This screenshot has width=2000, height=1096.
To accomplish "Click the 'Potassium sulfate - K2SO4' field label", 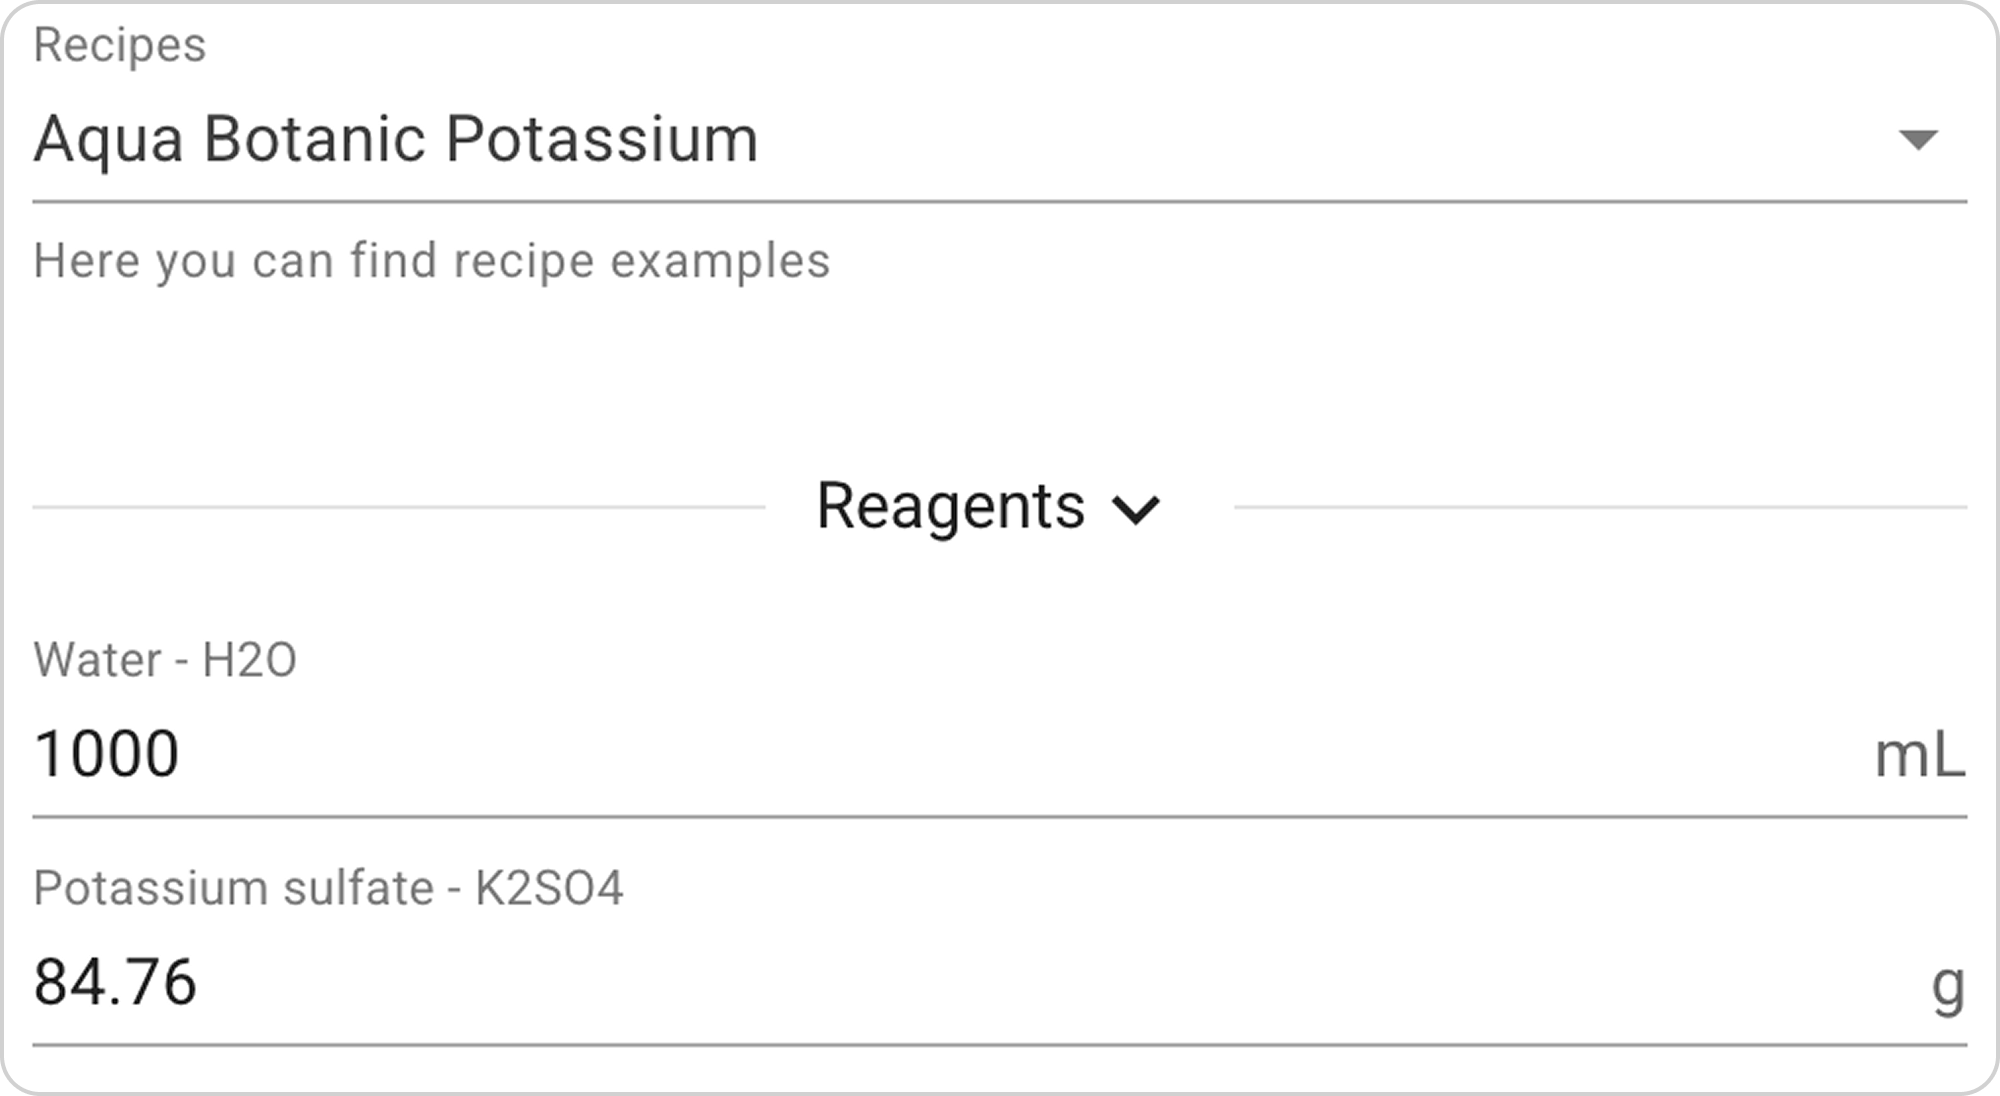I will click(x=328, y=888).
